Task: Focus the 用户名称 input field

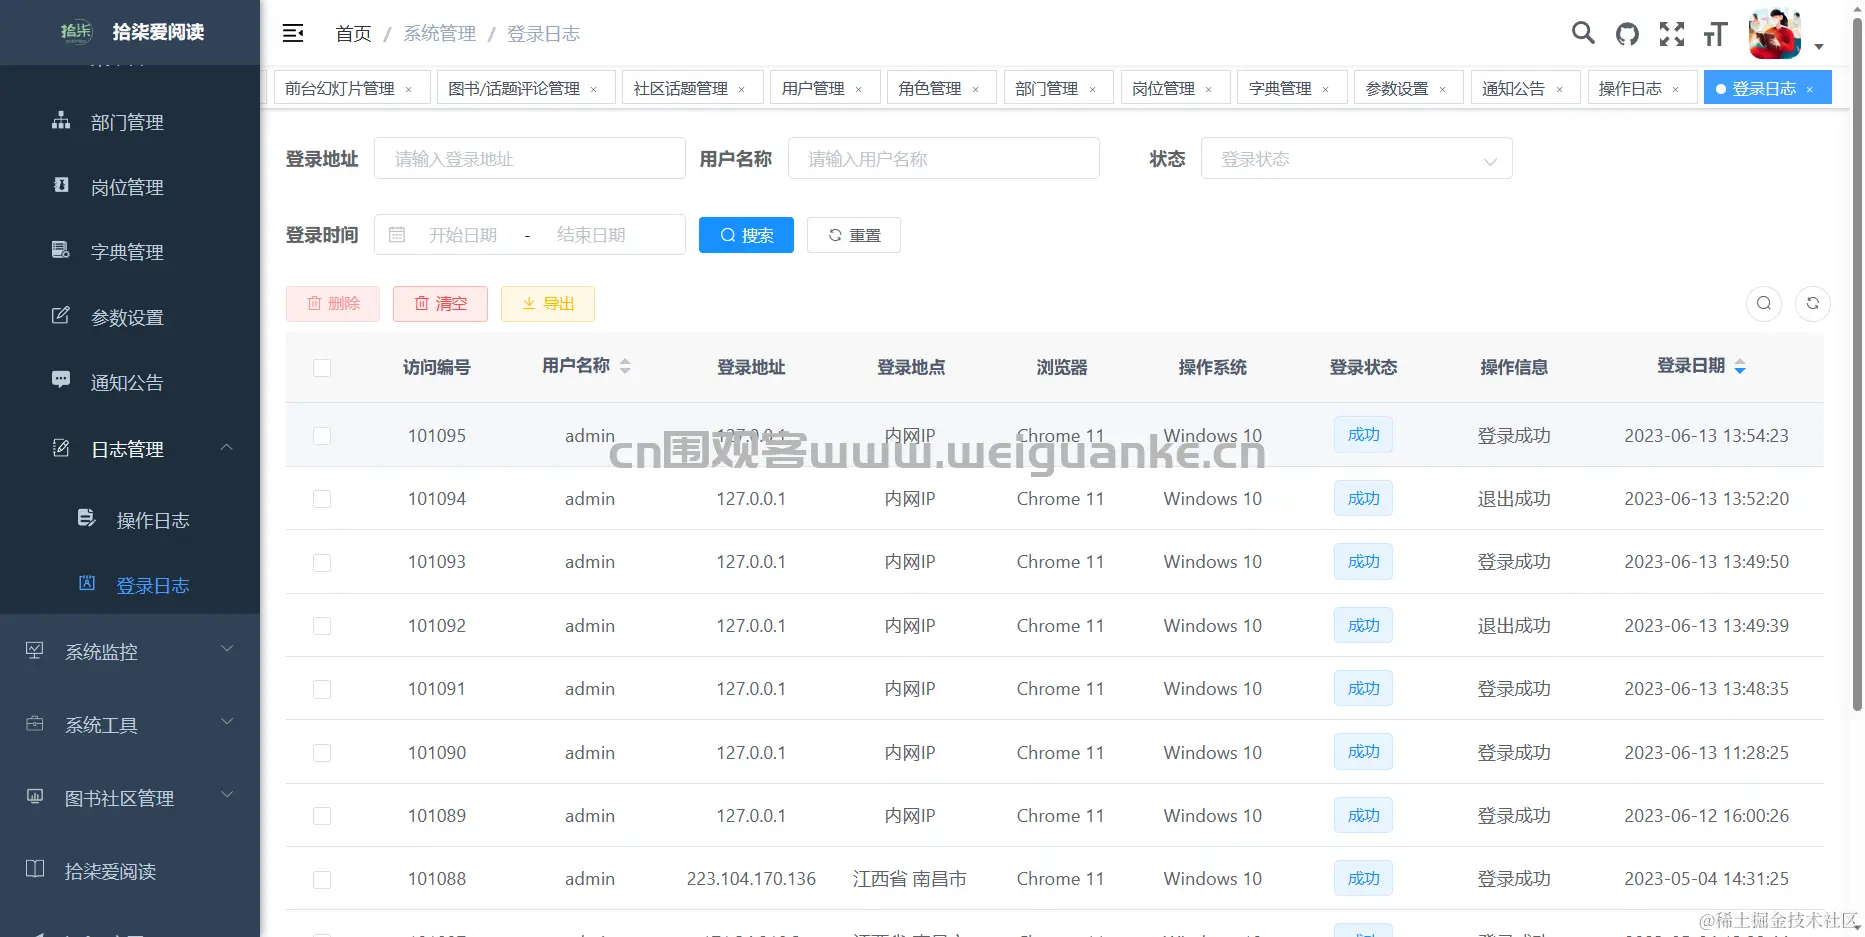Action: [944, 158]
